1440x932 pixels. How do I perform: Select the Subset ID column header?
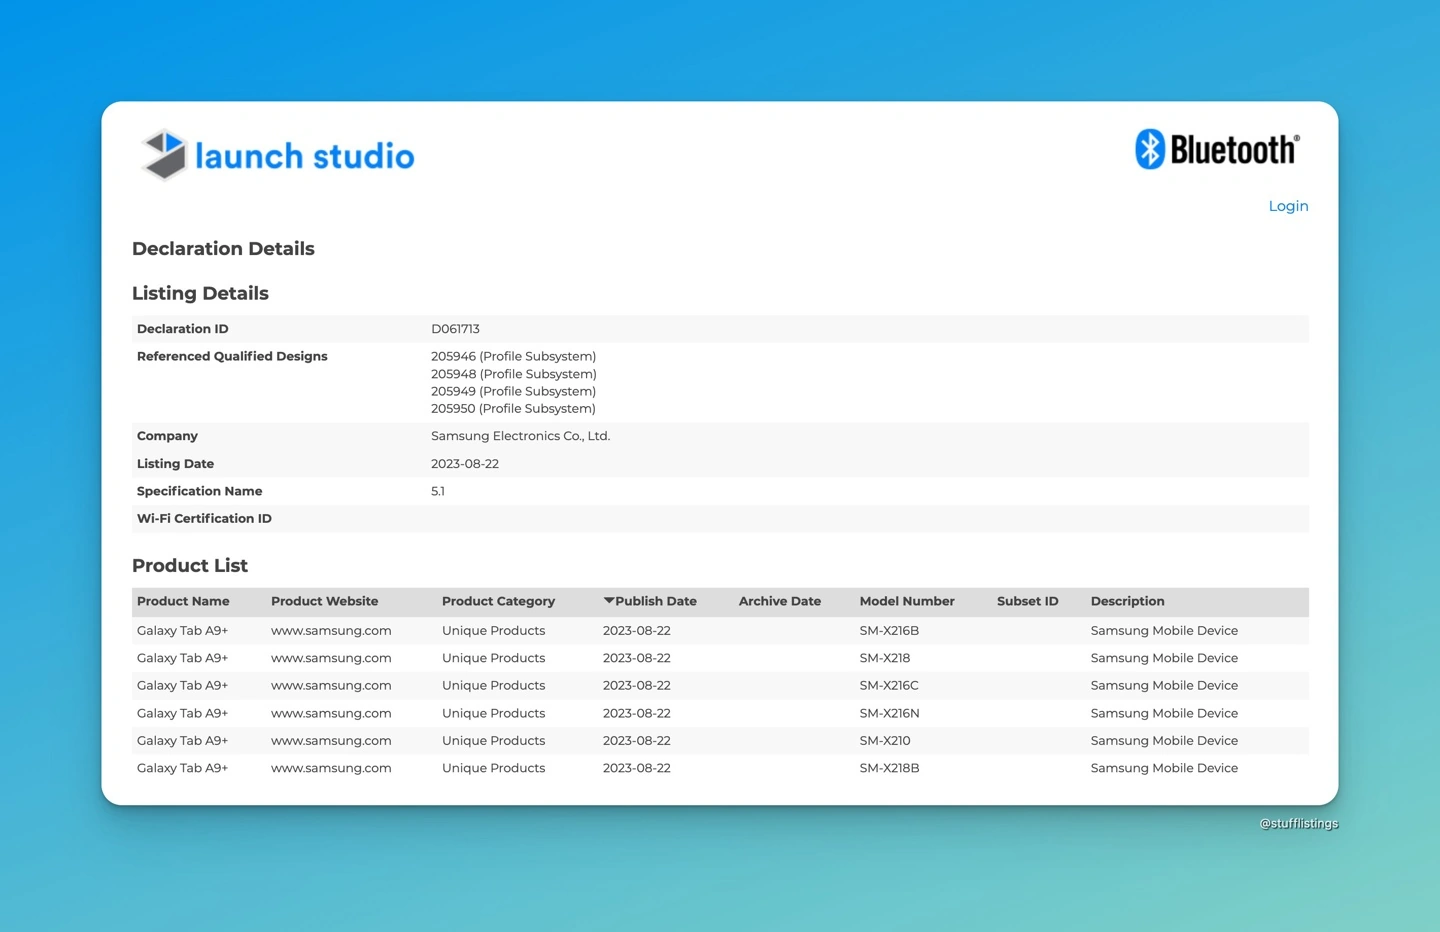click(x=1027, y=601)
